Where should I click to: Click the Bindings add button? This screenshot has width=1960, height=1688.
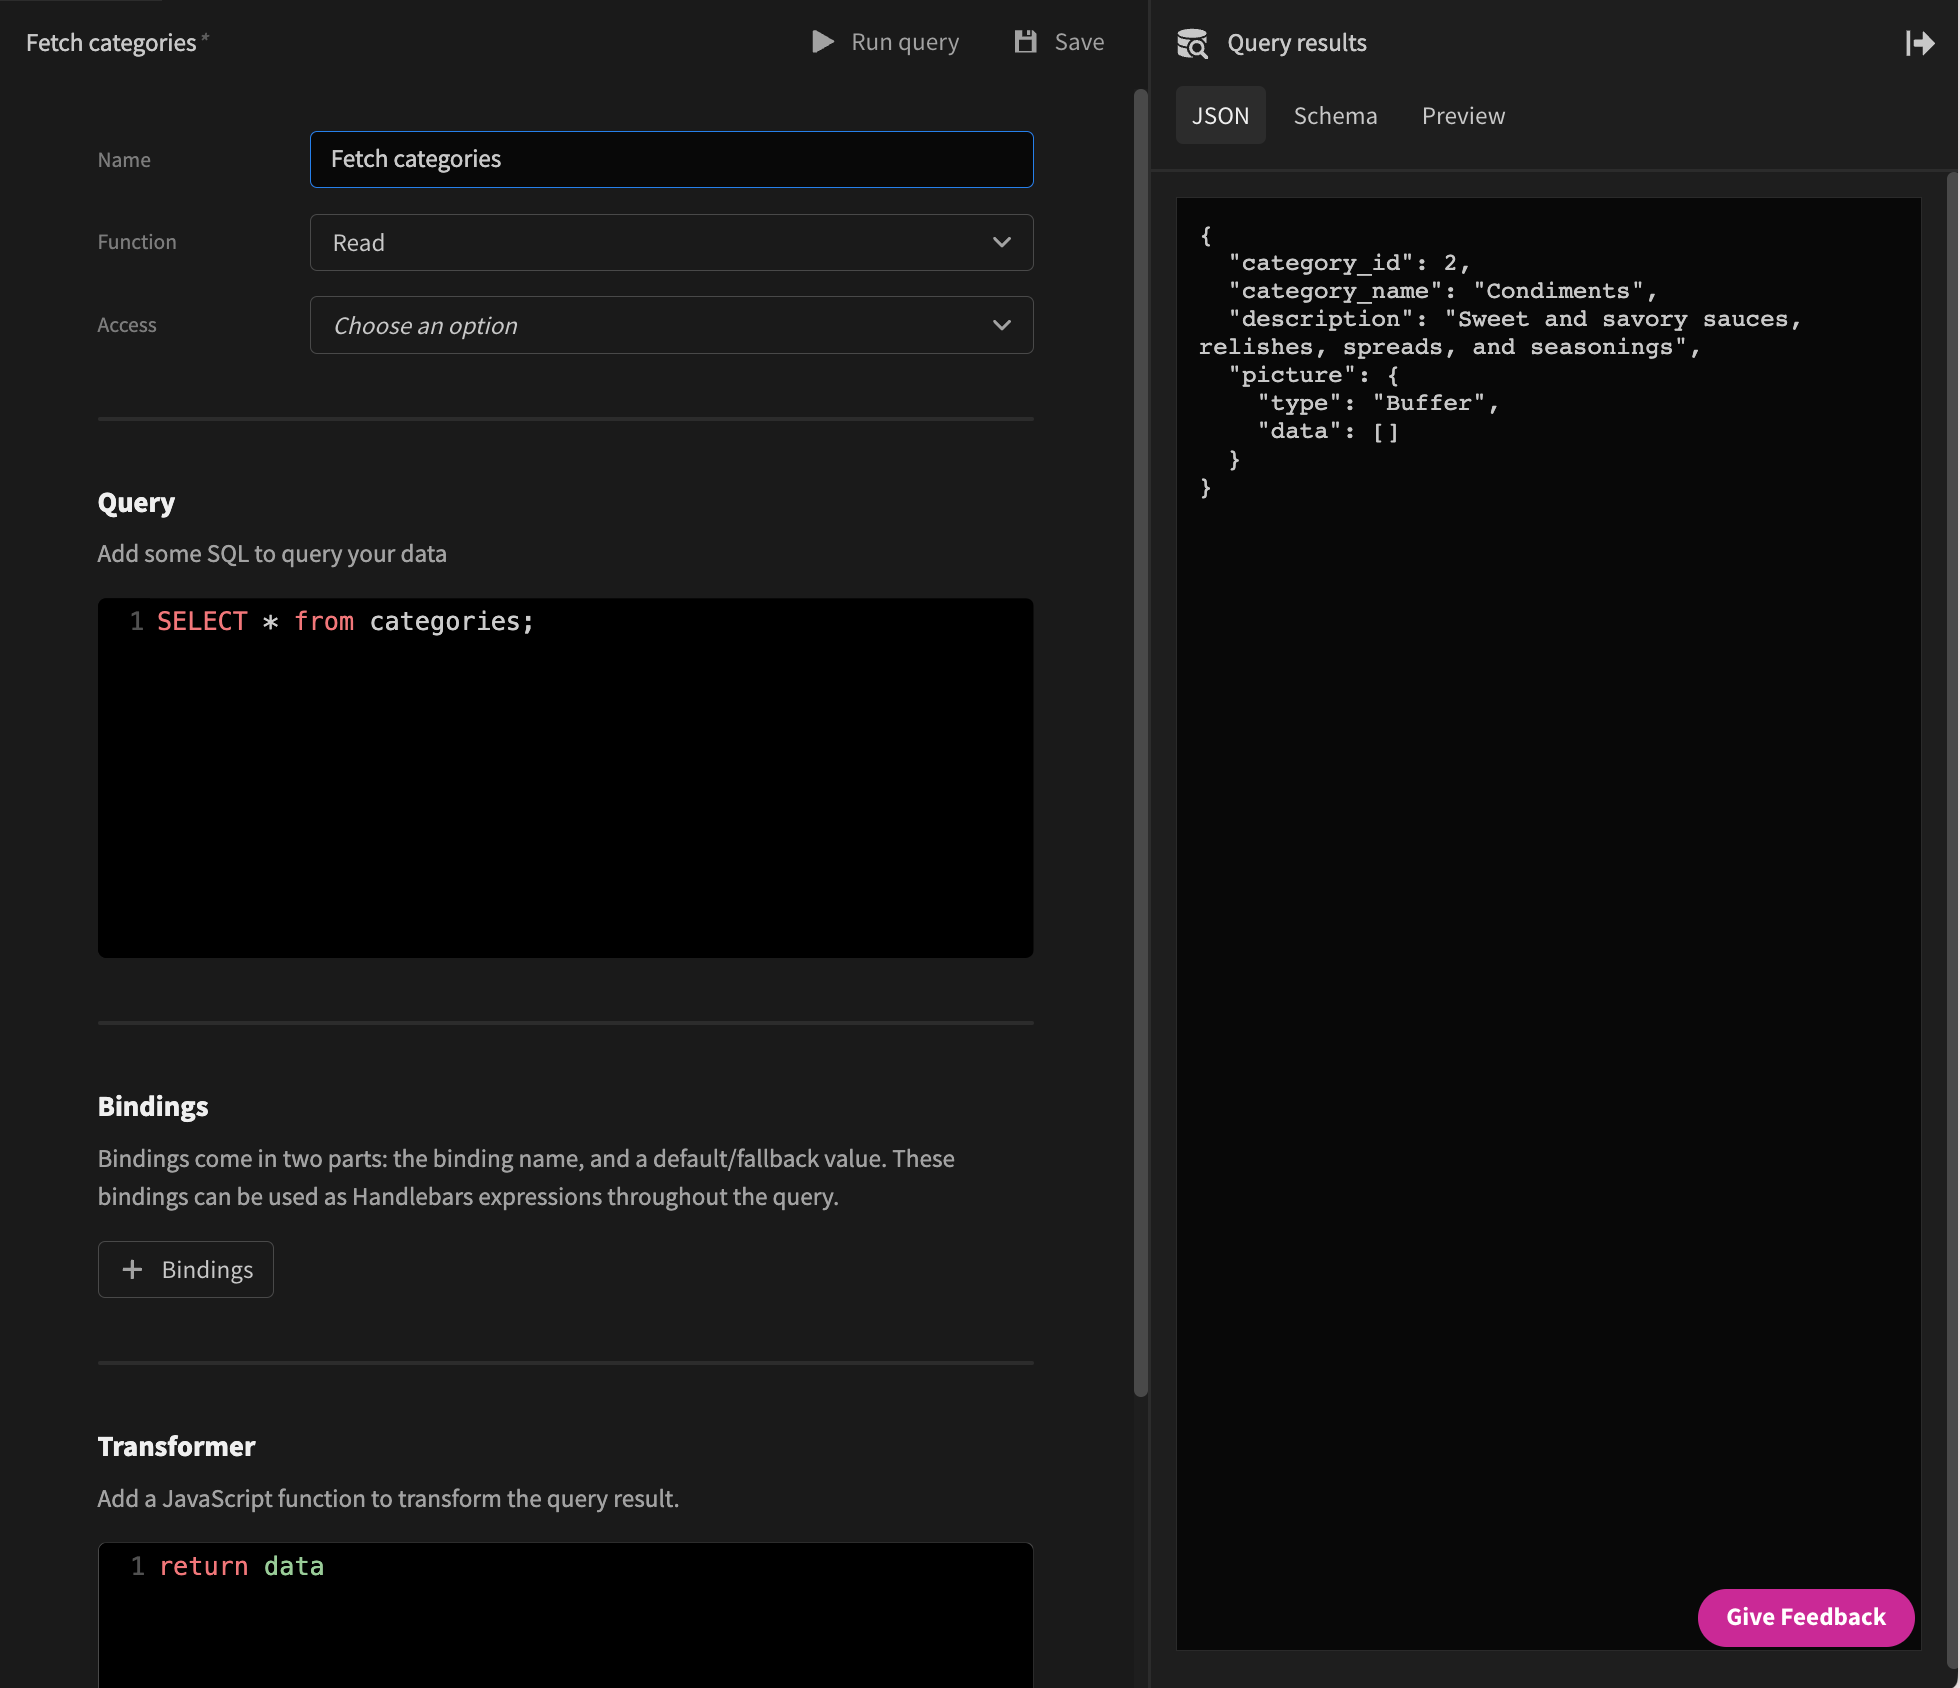(185, 1268)
